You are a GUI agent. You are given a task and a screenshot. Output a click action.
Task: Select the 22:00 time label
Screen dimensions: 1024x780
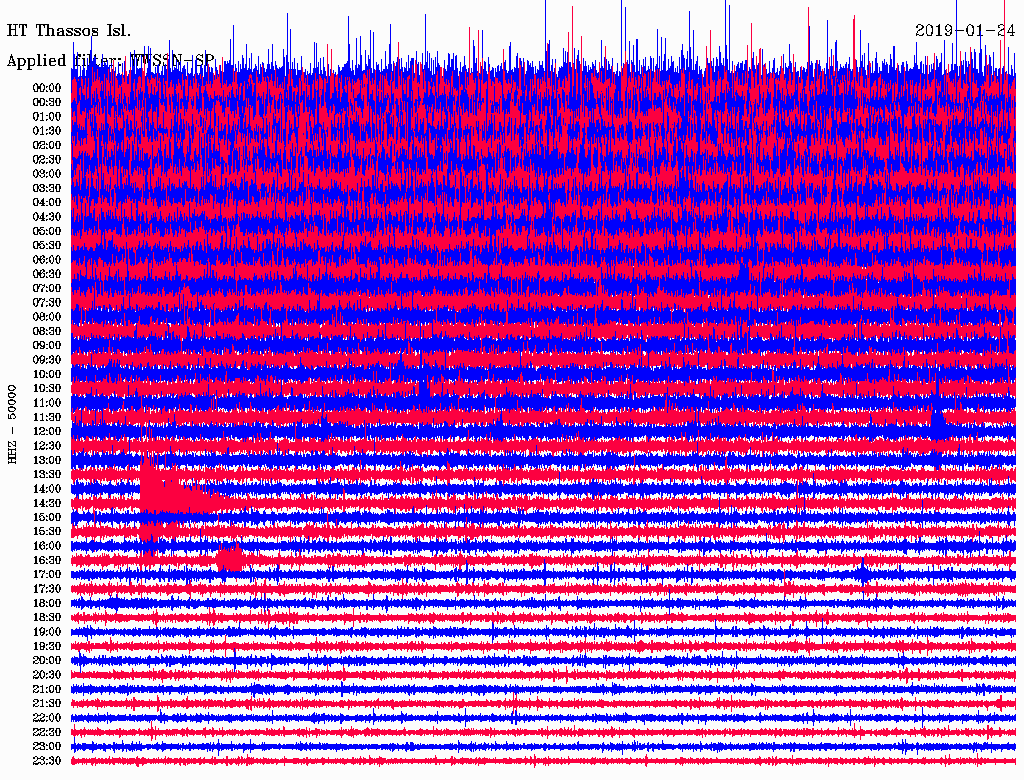click(x=47, y=718)
